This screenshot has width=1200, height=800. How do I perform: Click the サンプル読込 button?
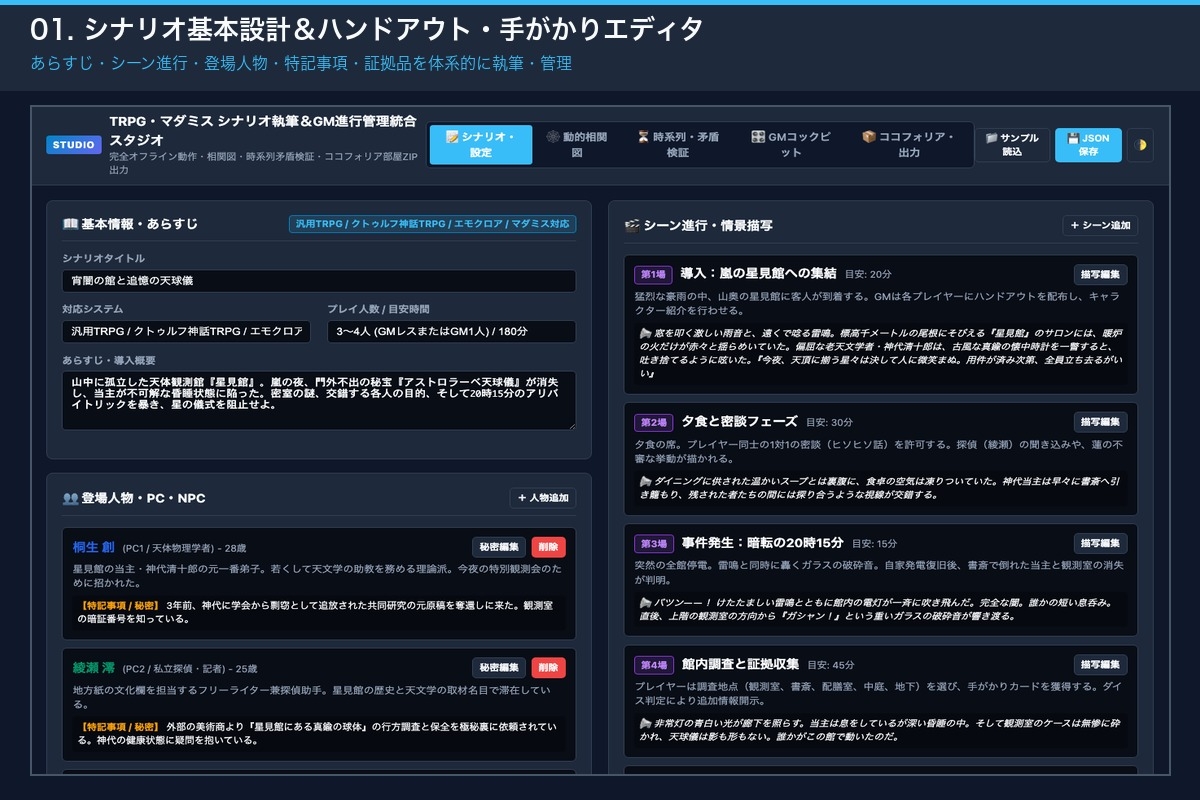point(1012,145)
